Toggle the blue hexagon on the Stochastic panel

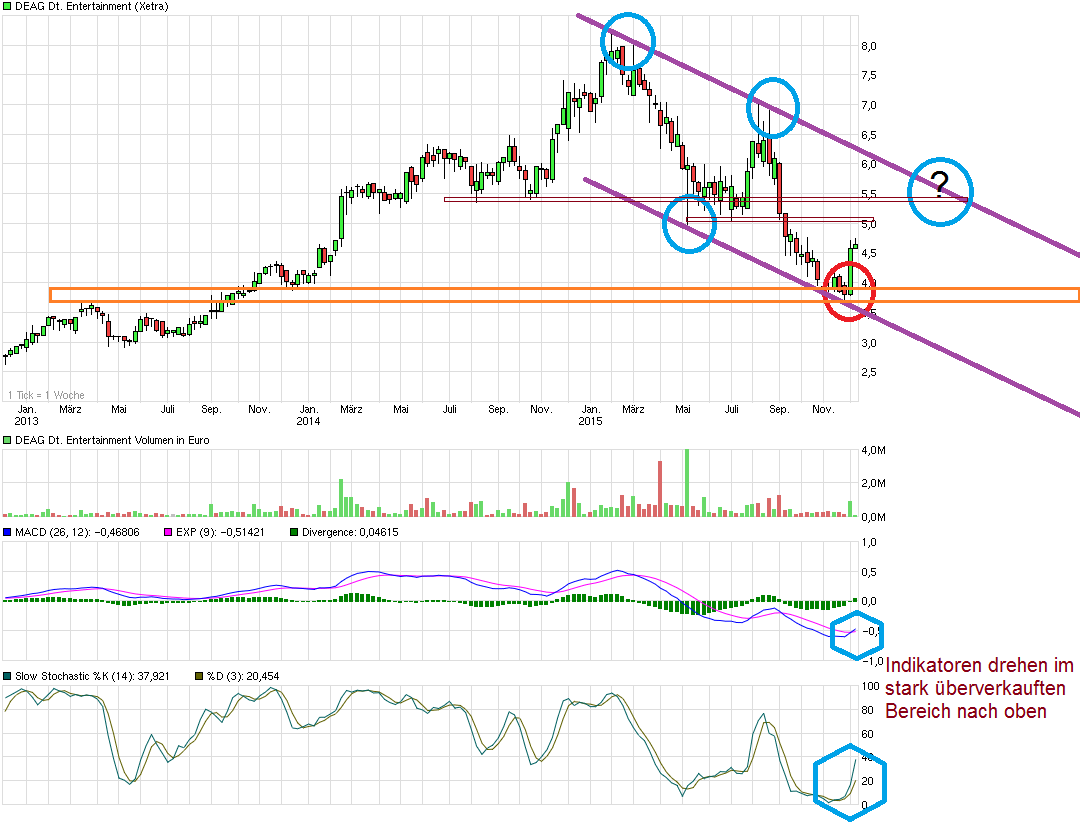pos(851,782)
